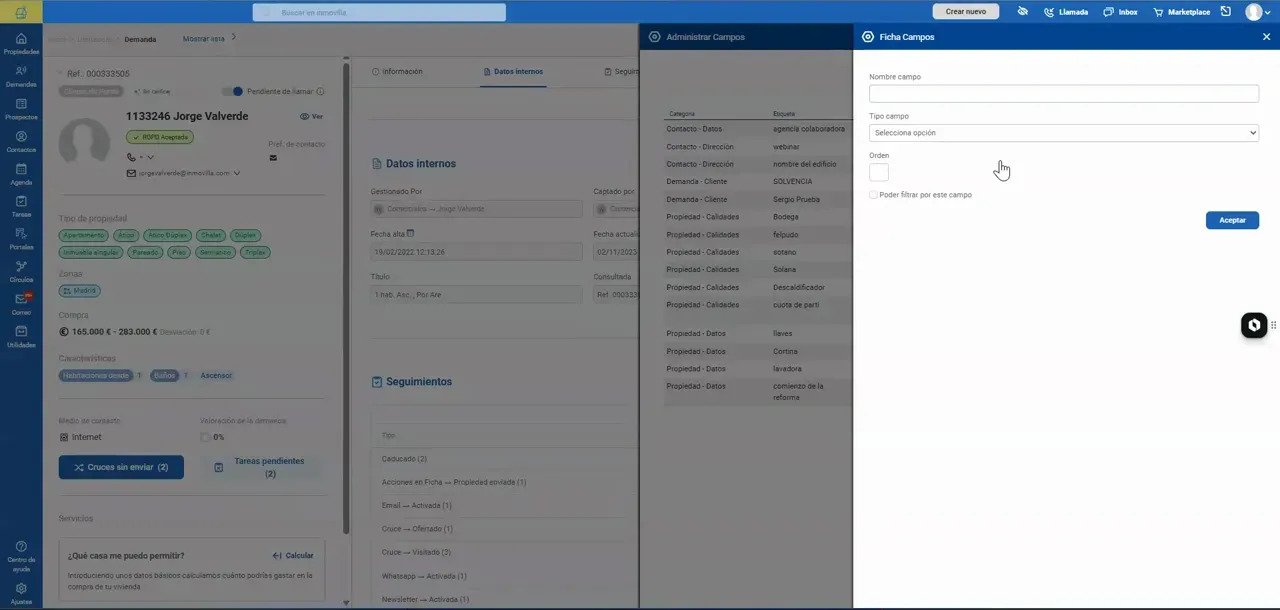Click the floating black round widget icon
Screen dimensions: 1280x610
click(1254, 325)
